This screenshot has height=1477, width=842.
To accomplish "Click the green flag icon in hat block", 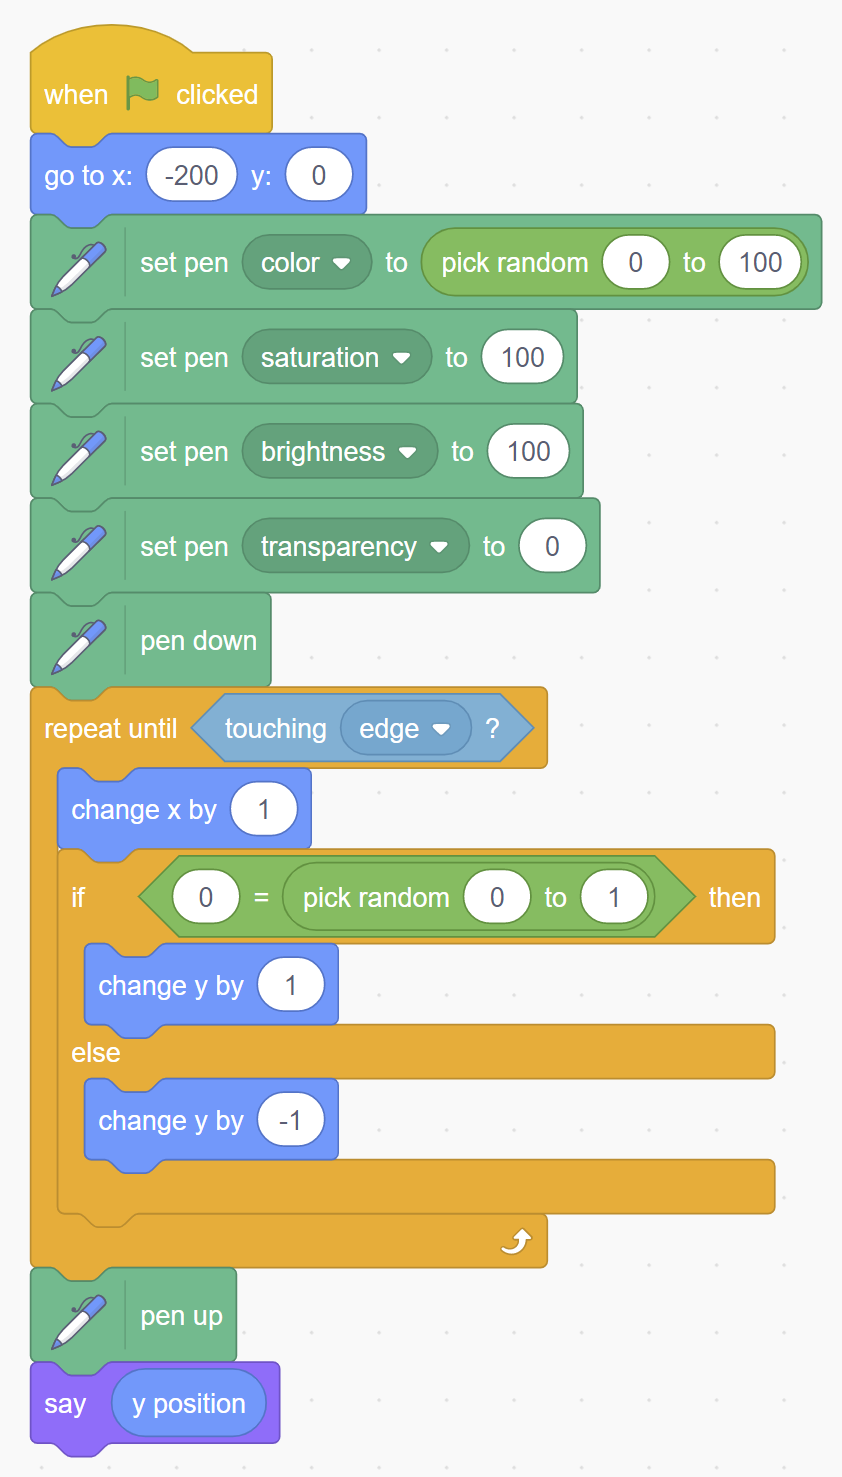I will coord(143,93).
